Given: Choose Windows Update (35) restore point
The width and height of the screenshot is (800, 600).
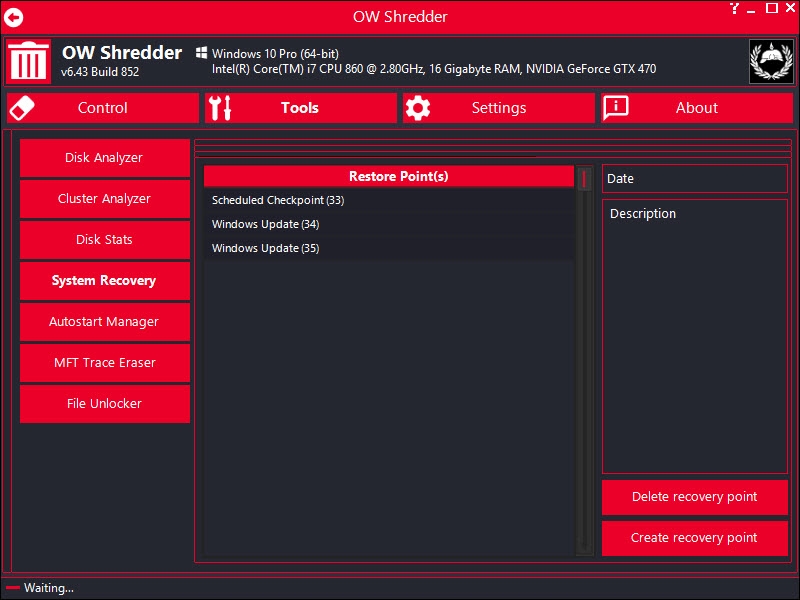Looking at the screenshot, I should 389,248.
